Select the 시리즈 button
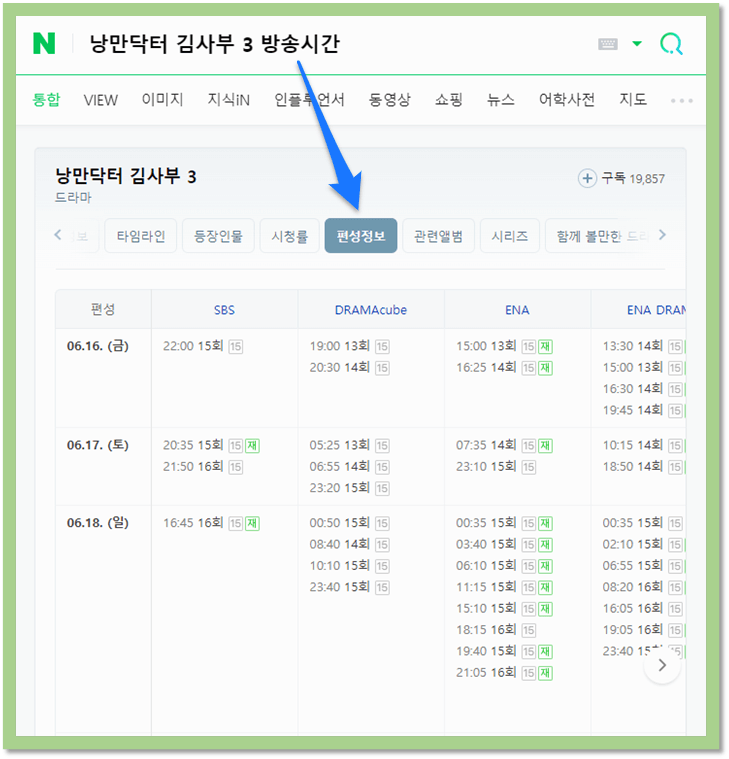Viewport: 729px width, 759px height. click(x=509, y=236)
